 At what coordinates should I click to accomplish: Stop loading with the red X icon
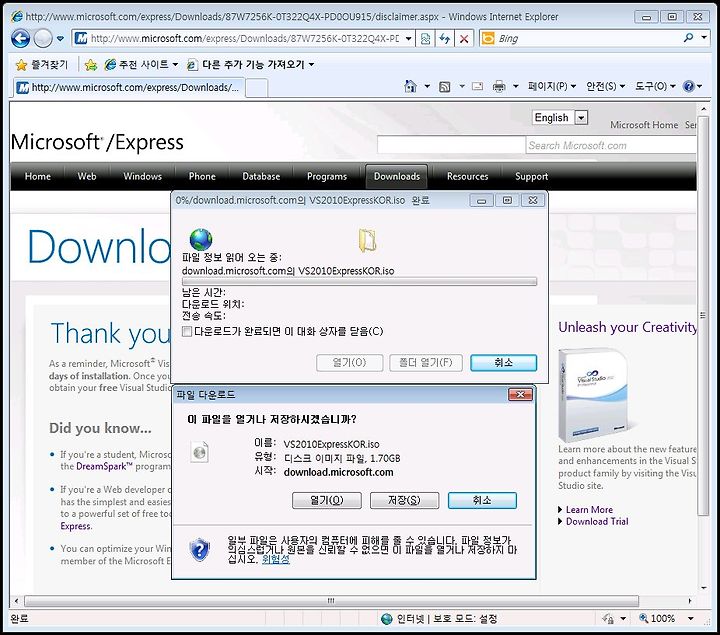[x=464, y=39]
